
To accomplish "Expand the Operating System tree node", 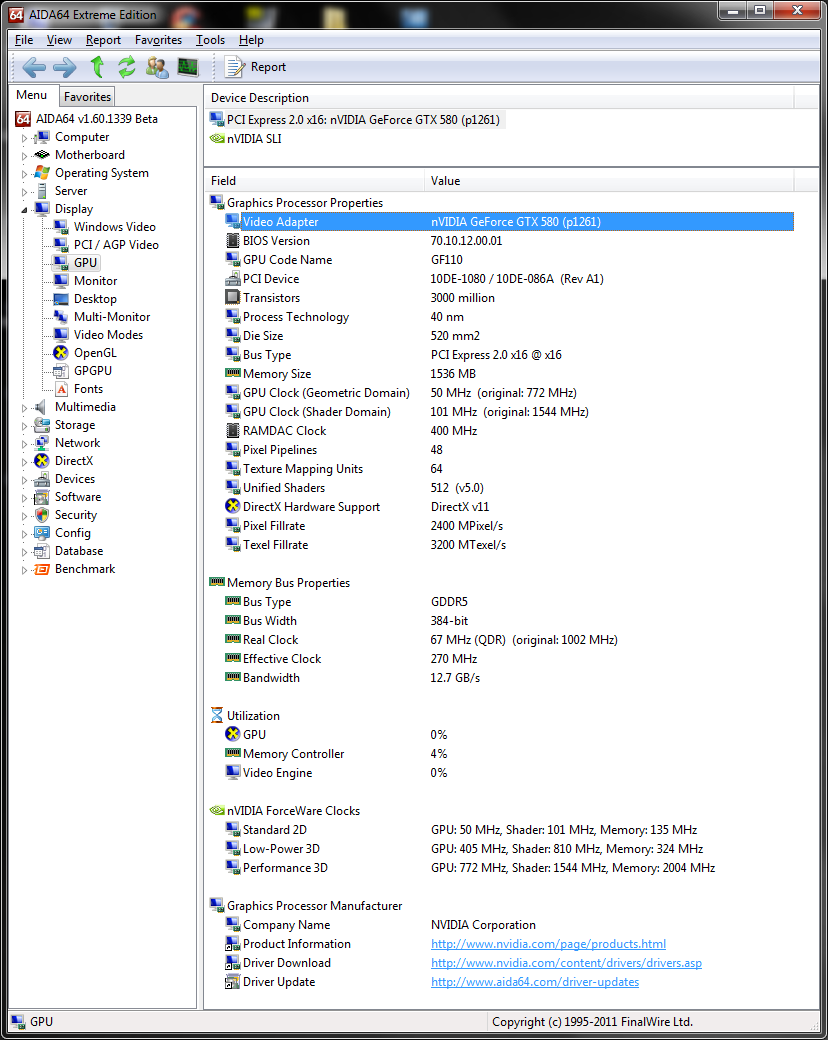I will coord(25,174).
